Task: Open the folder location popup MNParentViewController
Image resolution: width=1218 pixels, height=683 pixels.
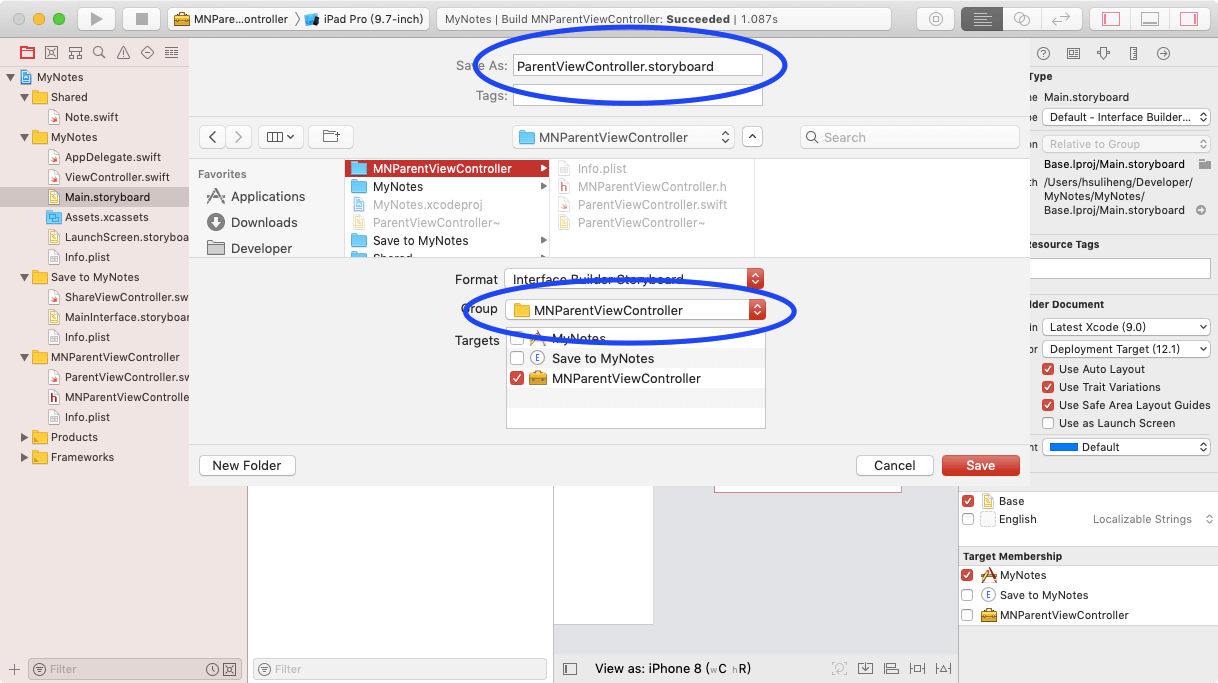Action: click(624, 137)
